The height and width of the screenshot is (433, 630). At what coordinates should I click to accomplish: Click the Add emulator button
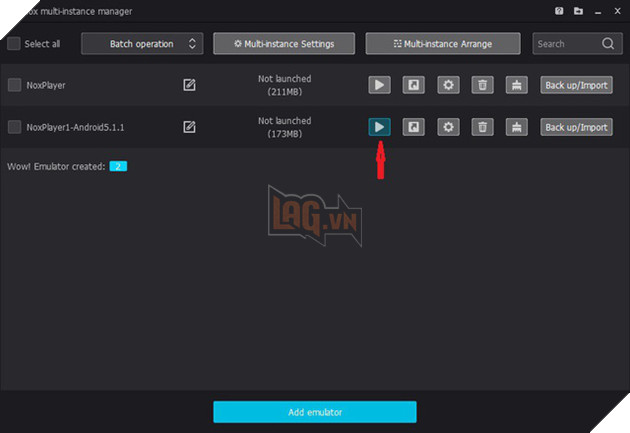point(315,412)
